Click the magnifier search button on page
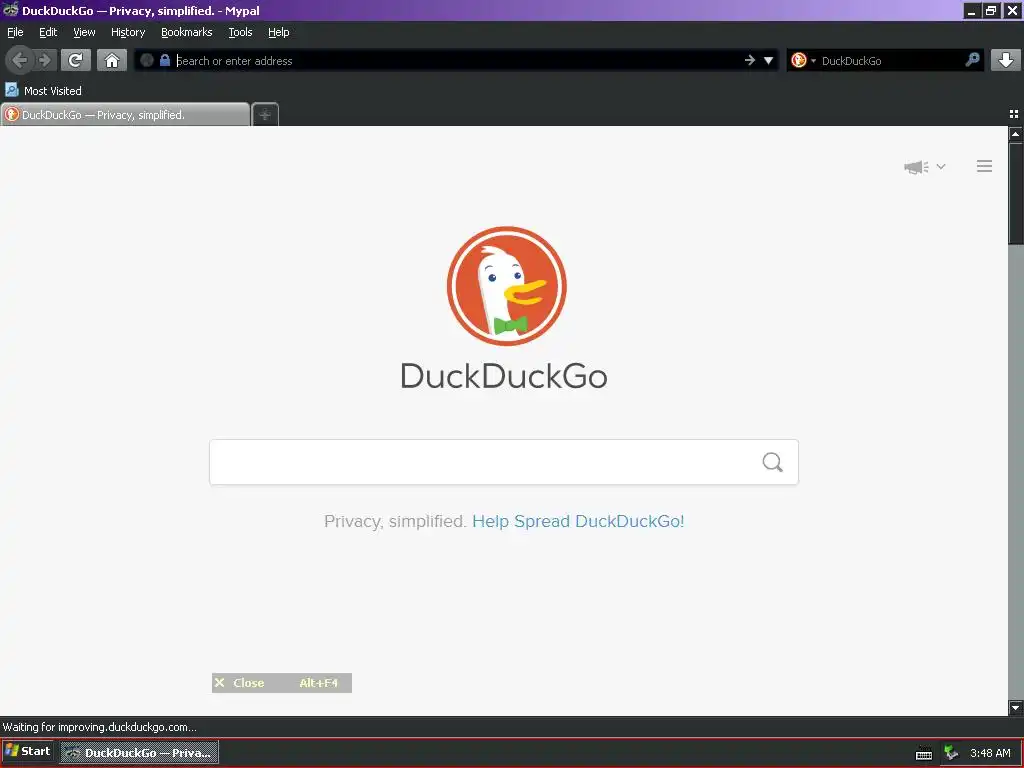 click(x=773, y=462)
